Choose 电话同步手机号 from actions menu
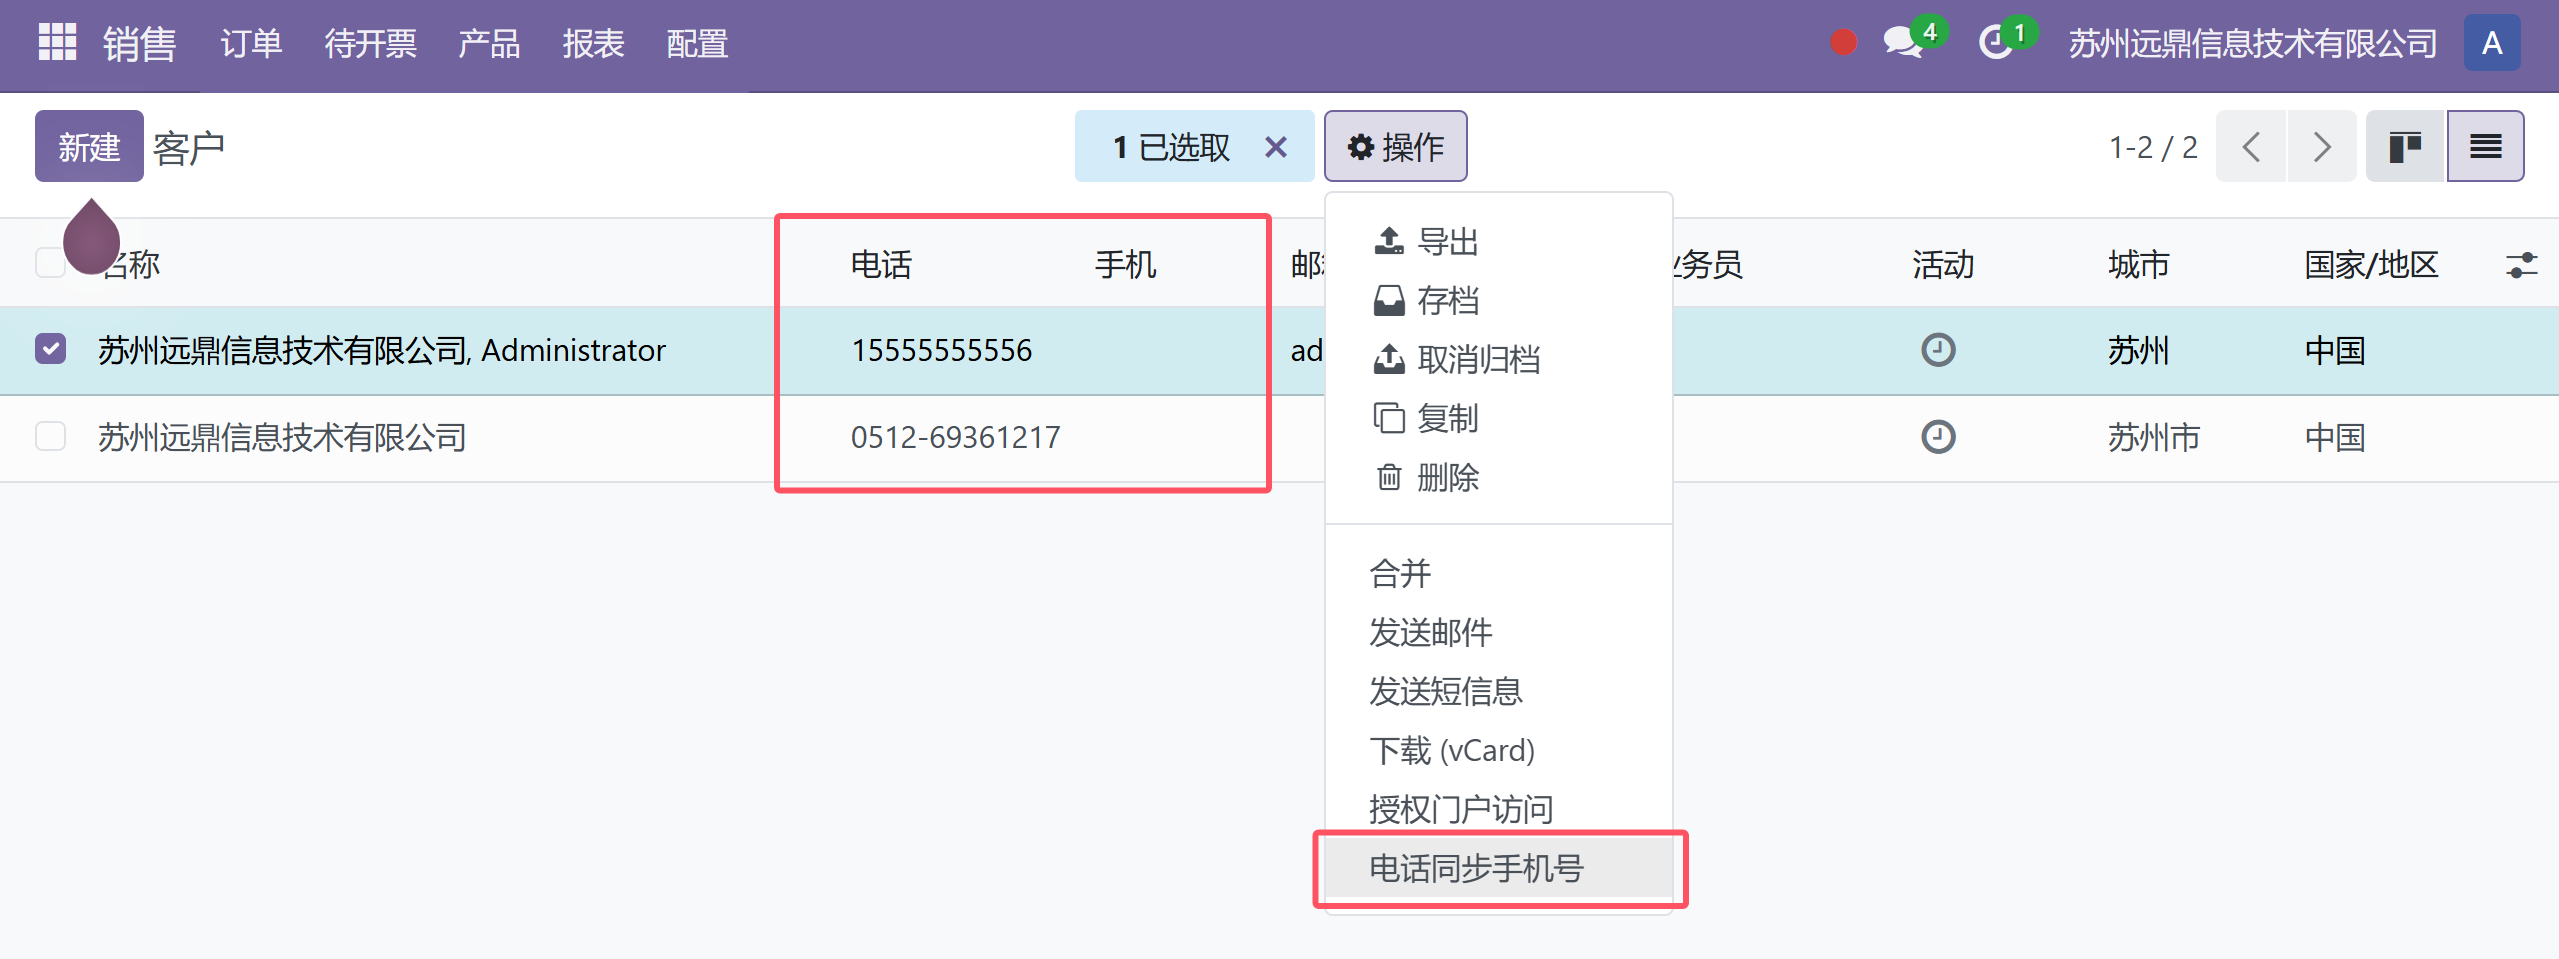Viewport: 2559px width, 959px height. pyautogui.click(x=1476, y=868)
